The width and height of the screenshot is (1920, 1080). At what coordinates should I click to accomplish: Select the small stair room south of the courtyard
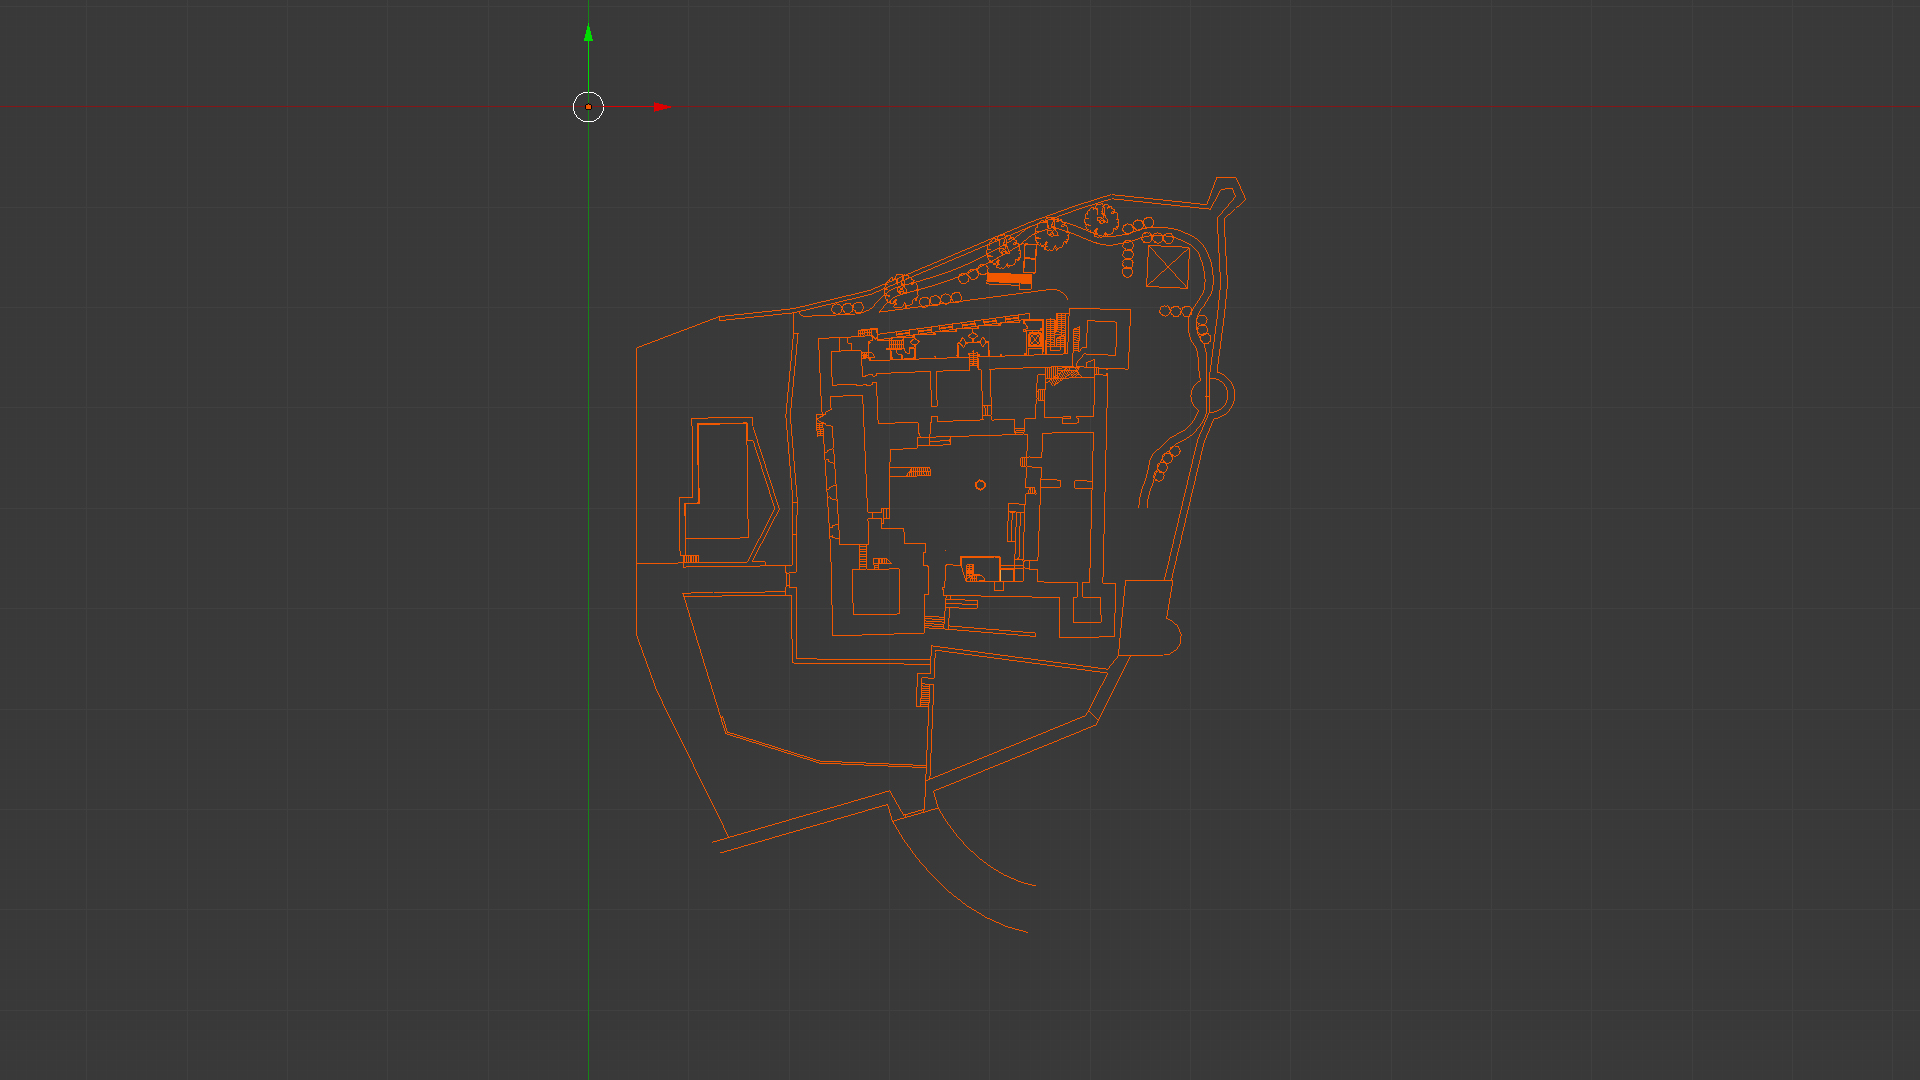980,569
